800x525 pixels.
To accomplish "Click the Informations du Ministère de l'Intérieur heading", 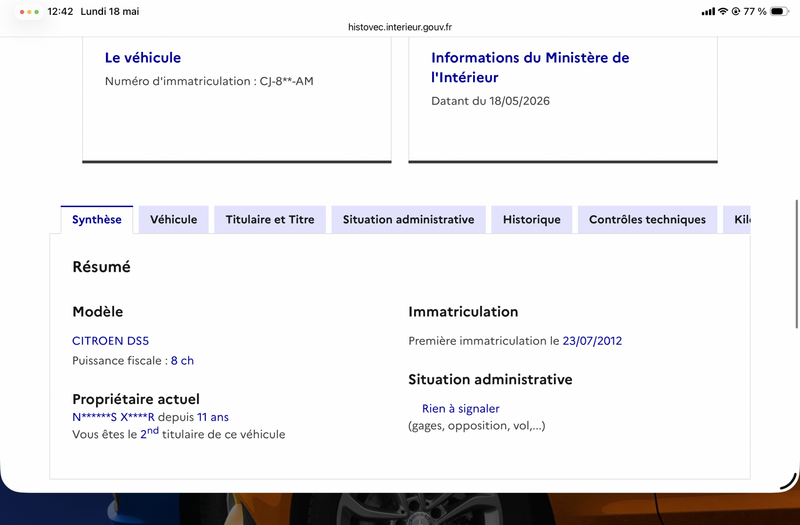I will pyautogui.click(x=530, y=67).
